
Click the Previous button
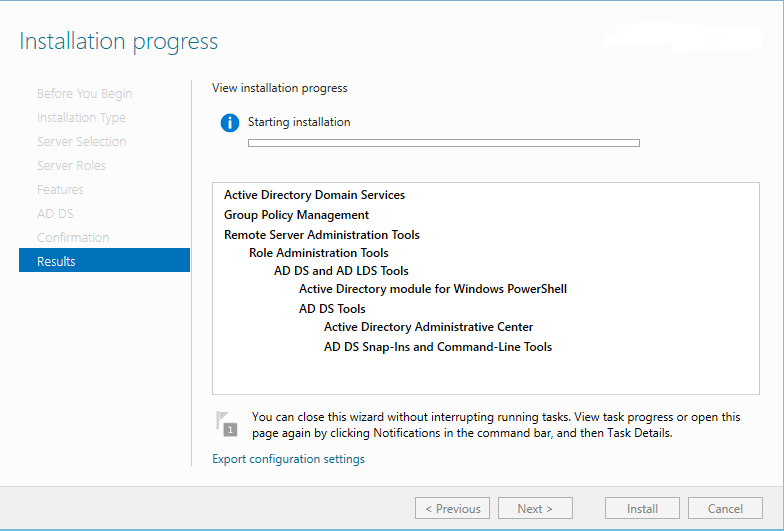[452, 508]
